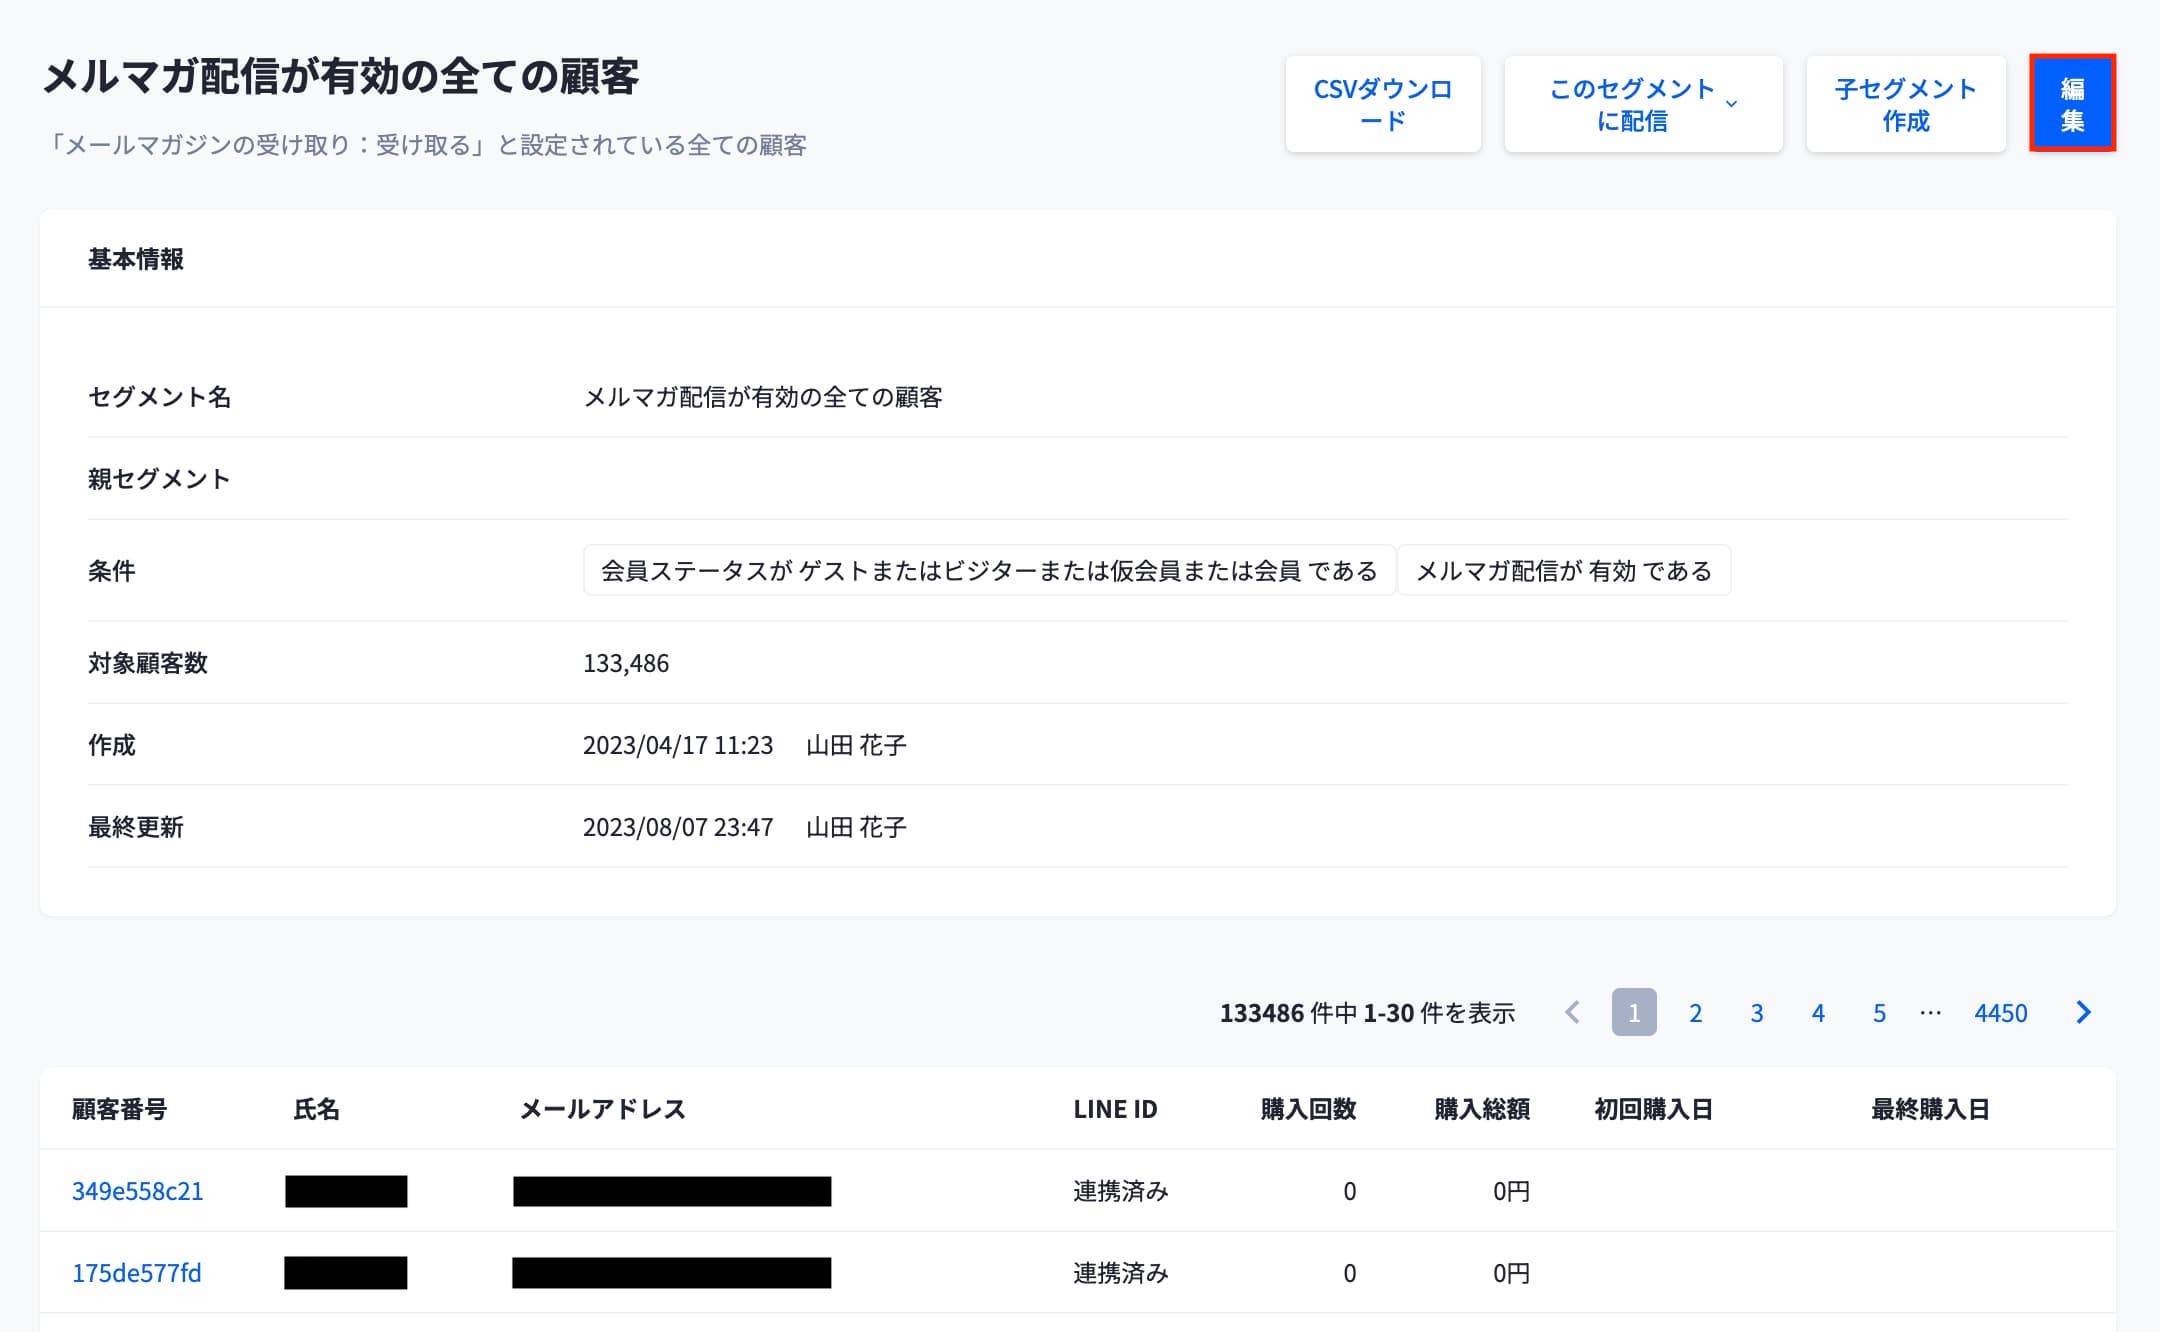This screenshot has width=2160, height=1332.
Task: Click the 基本情報 section header
Action: pos(138,259)
